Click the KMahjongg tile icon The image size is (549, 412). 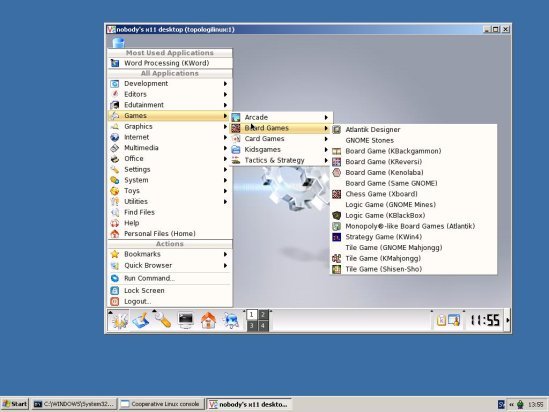pyautogui.click(x=336, y=258)
